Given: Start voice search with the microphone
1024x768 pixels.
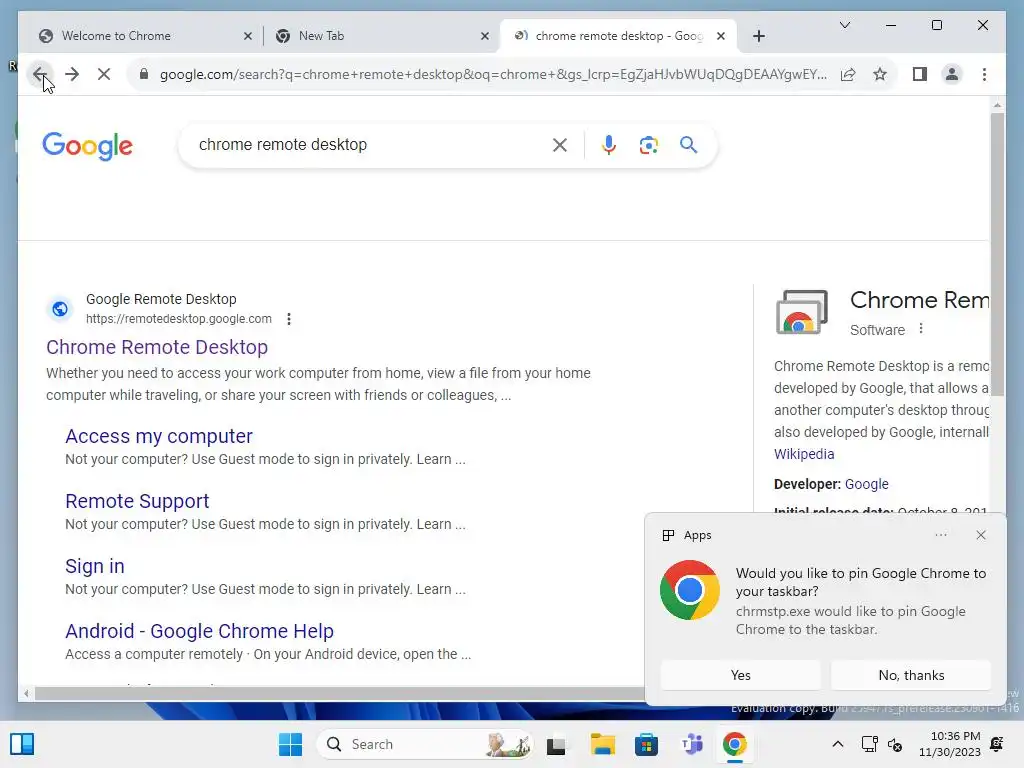Looking at the screenshot, I should (609, 144).
